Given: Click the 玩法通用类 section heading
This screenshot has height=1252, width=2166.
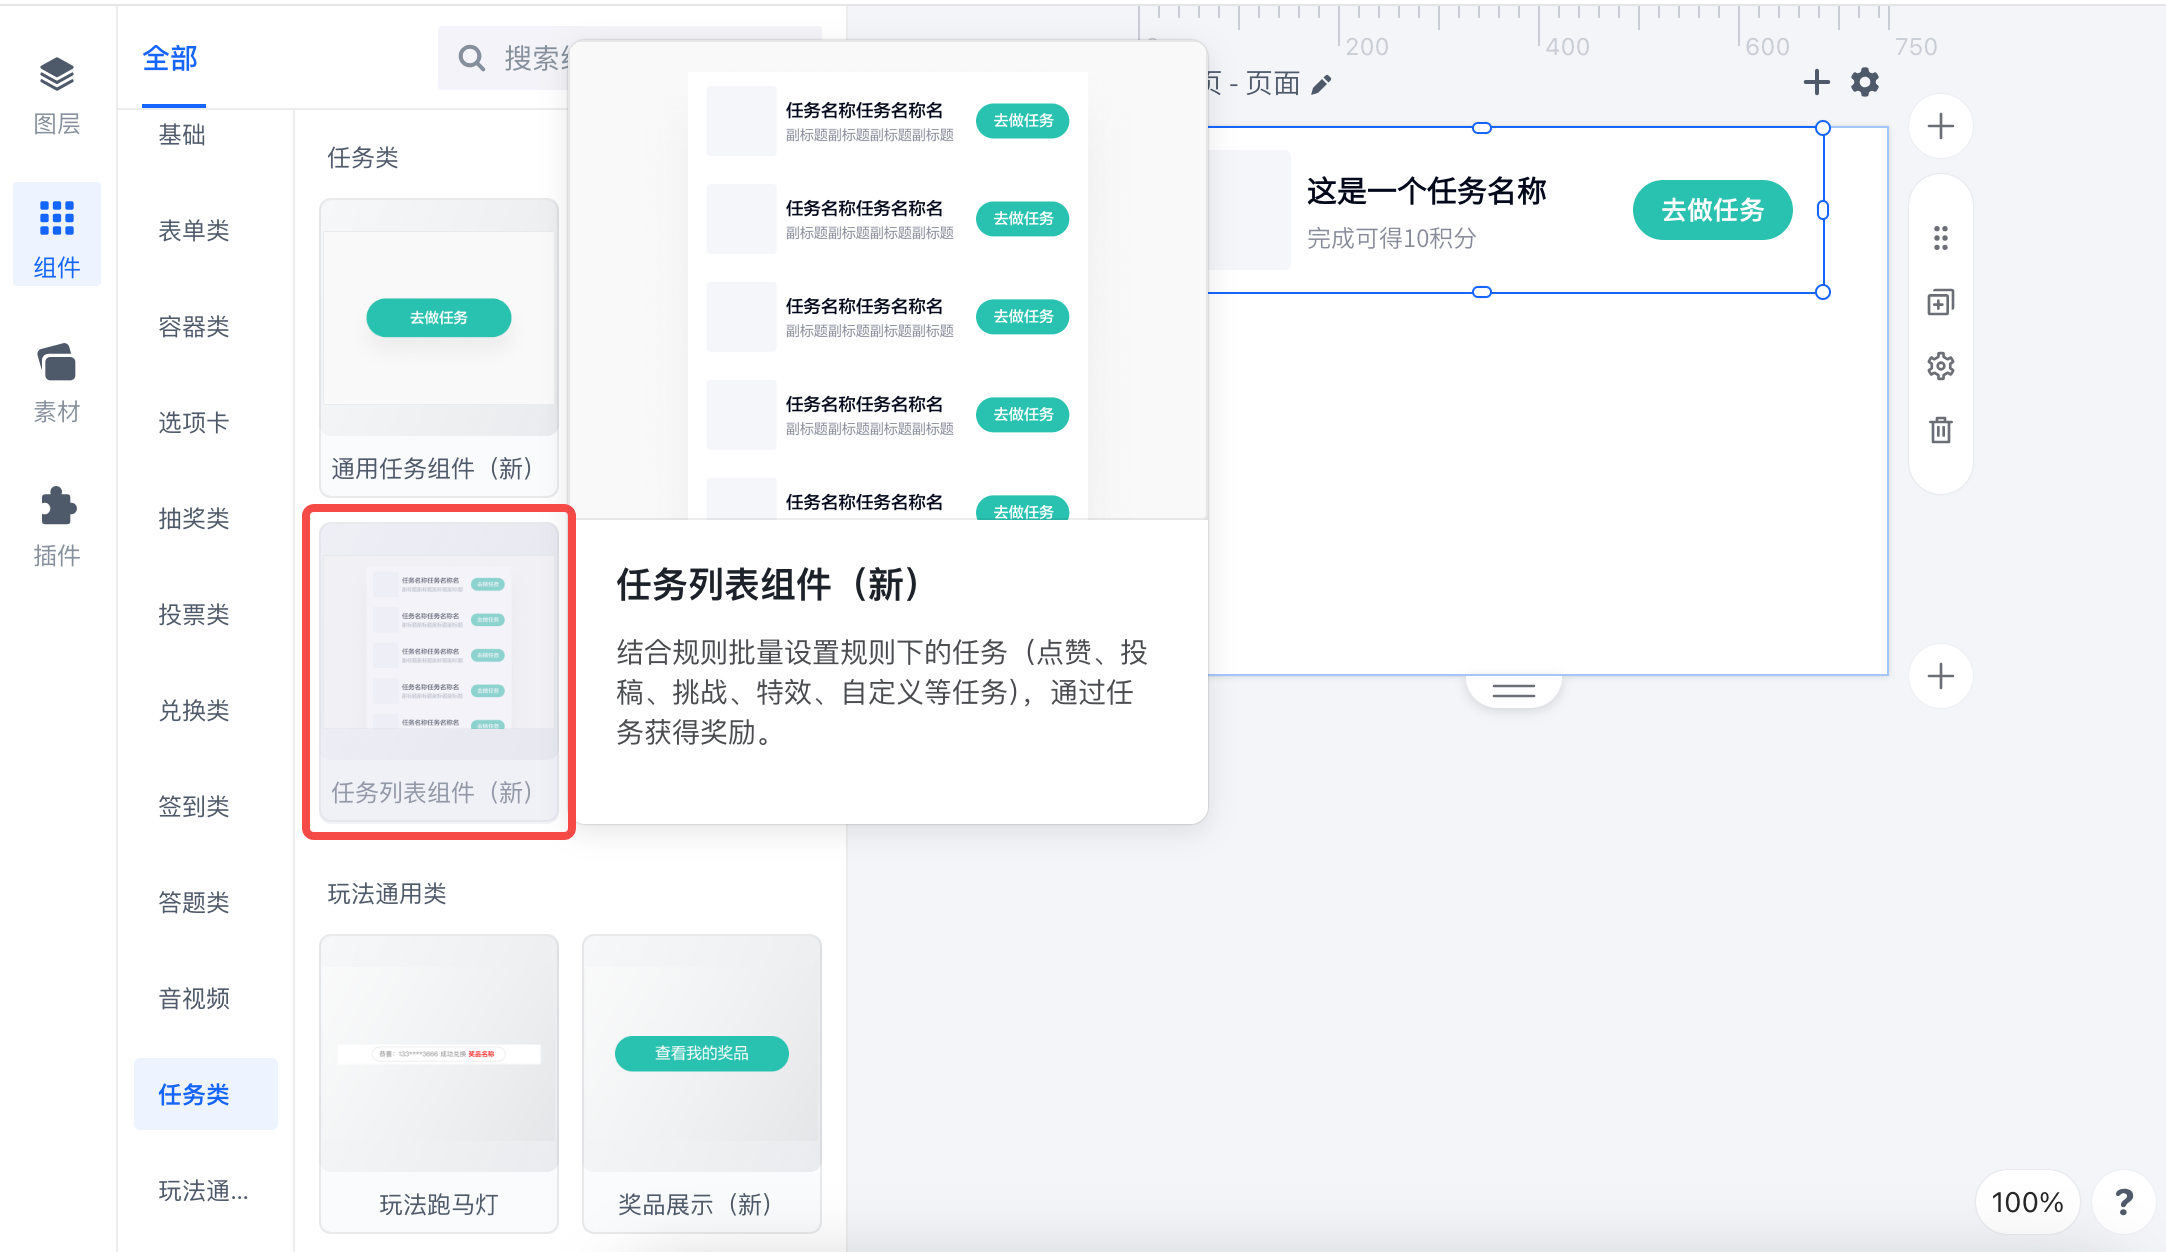Looking at the screenshot, I should pos(387,894).
